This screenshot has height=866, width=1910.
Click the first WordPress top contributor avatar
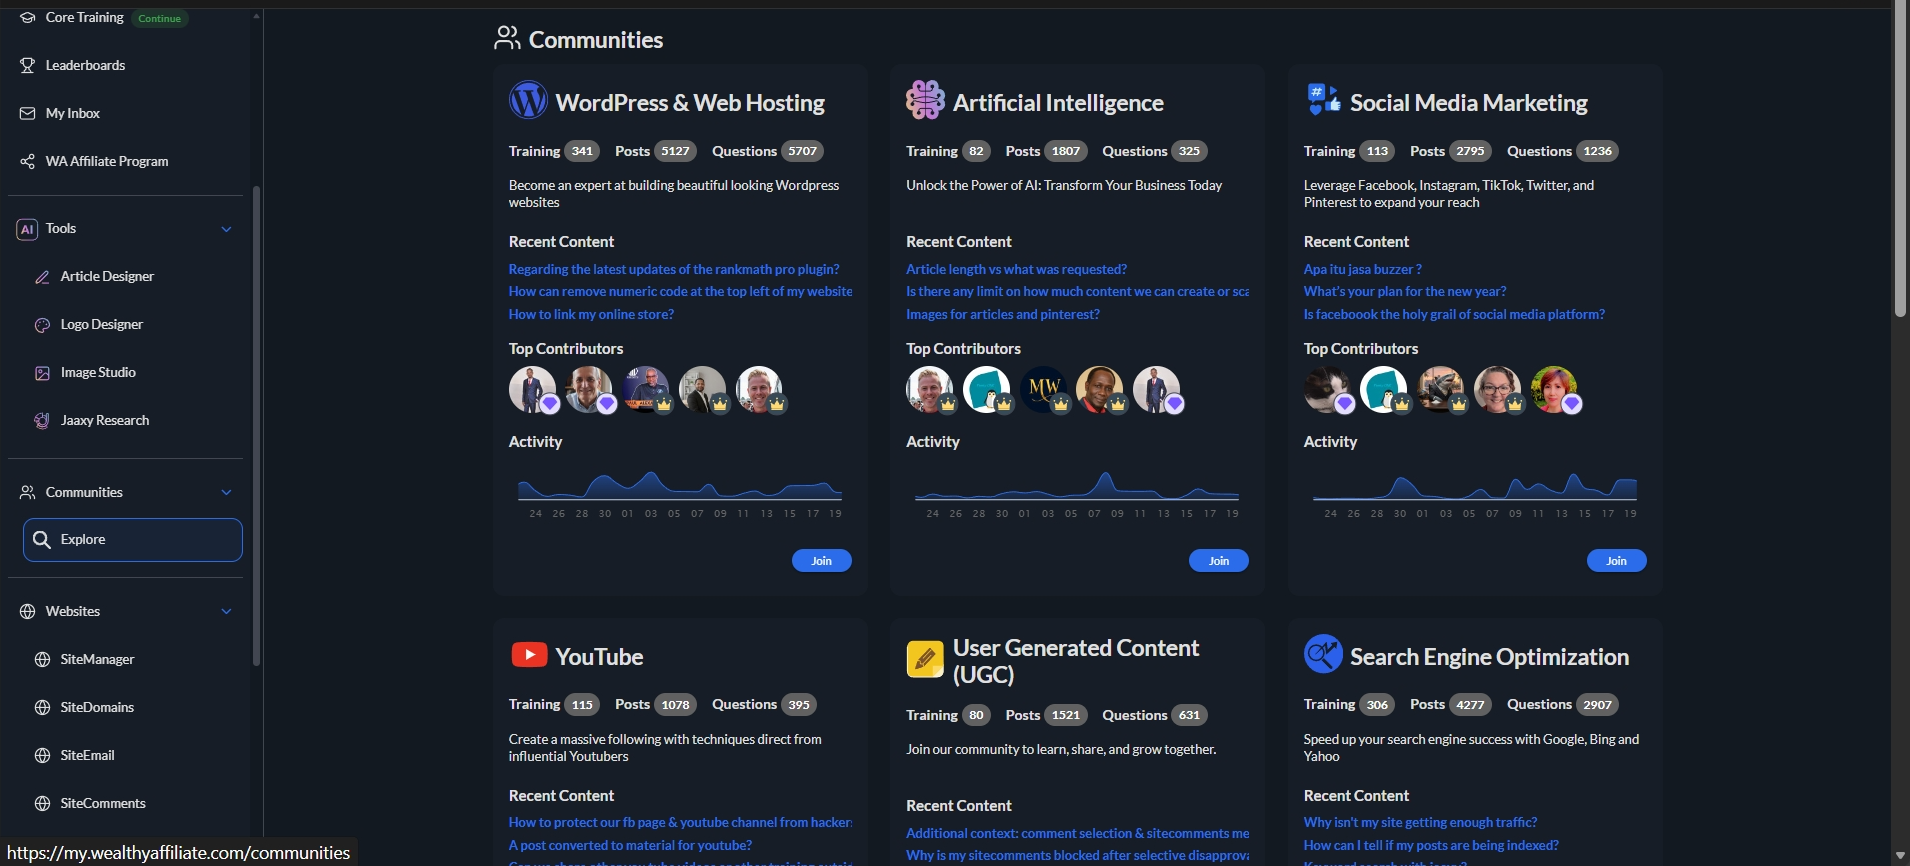tap(532, 389)
